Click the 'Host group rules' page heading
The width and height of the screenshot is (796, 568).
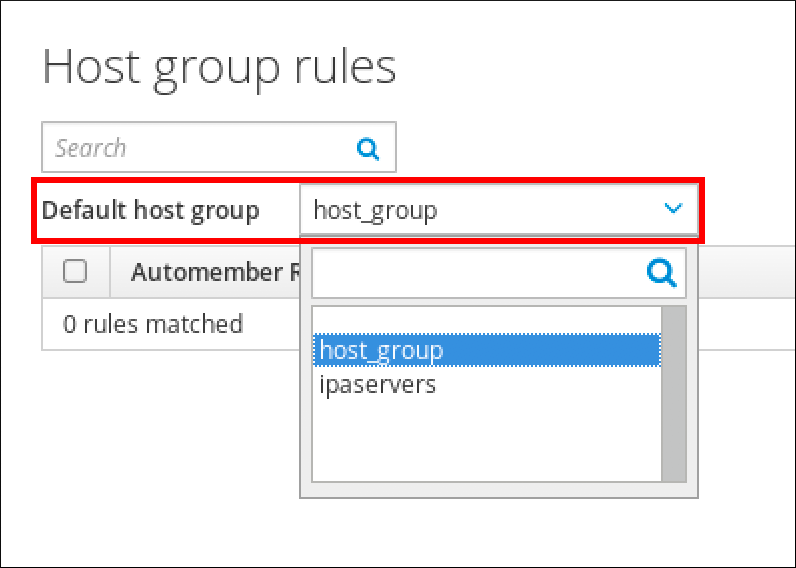point(219,67)
